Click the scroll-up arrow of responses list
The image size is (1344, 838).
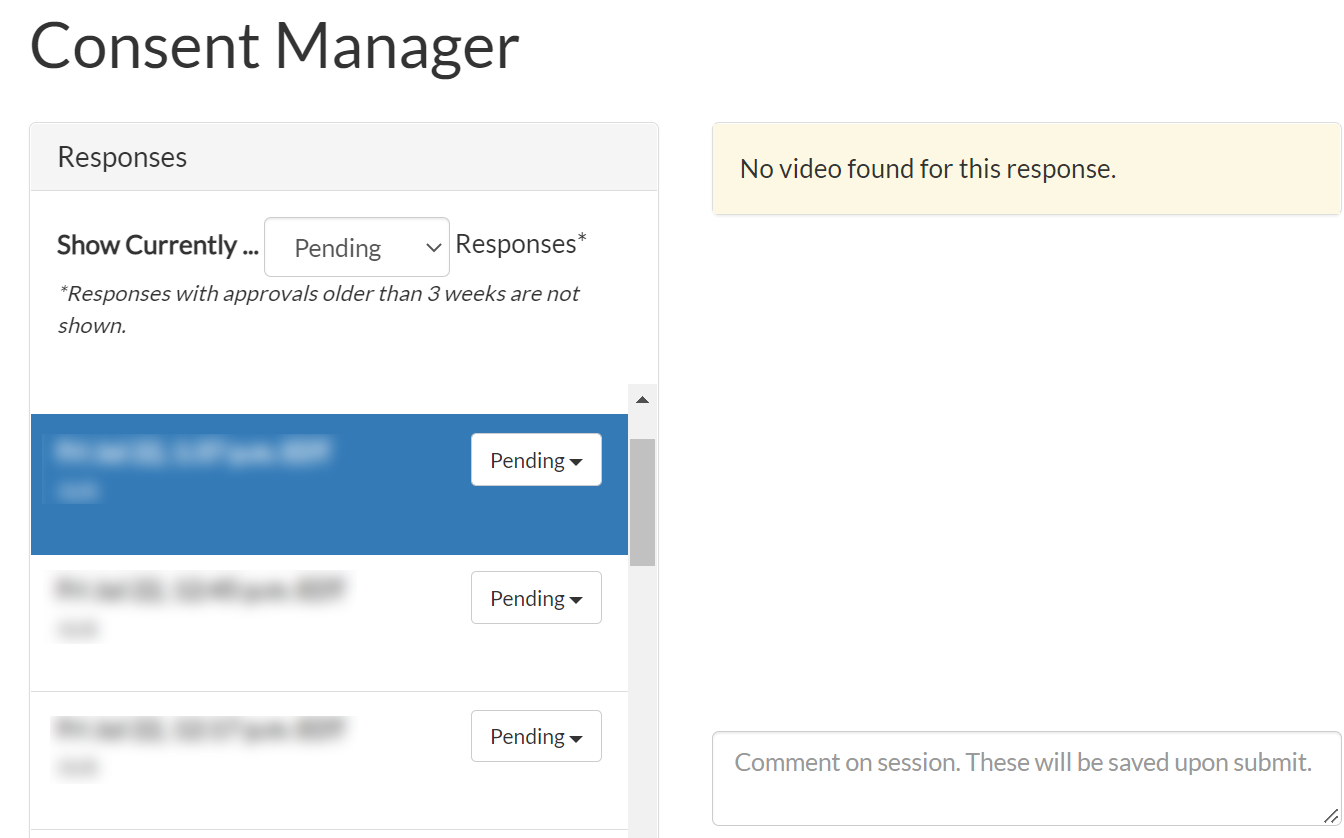click(x=643, y=400)
